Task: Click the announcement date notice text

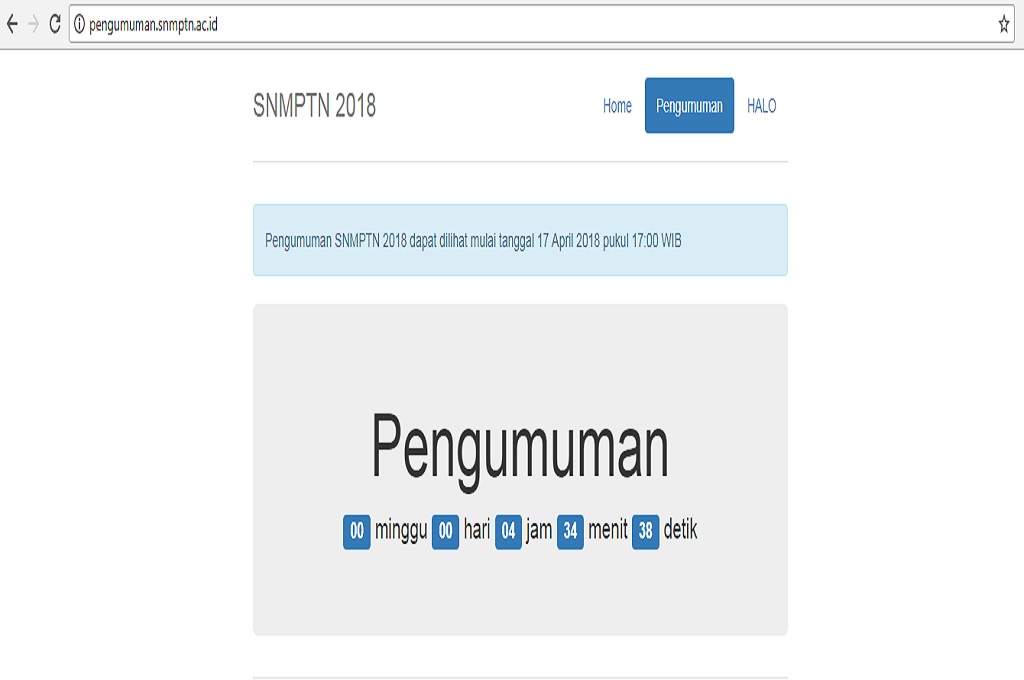Action: point(473,240)
